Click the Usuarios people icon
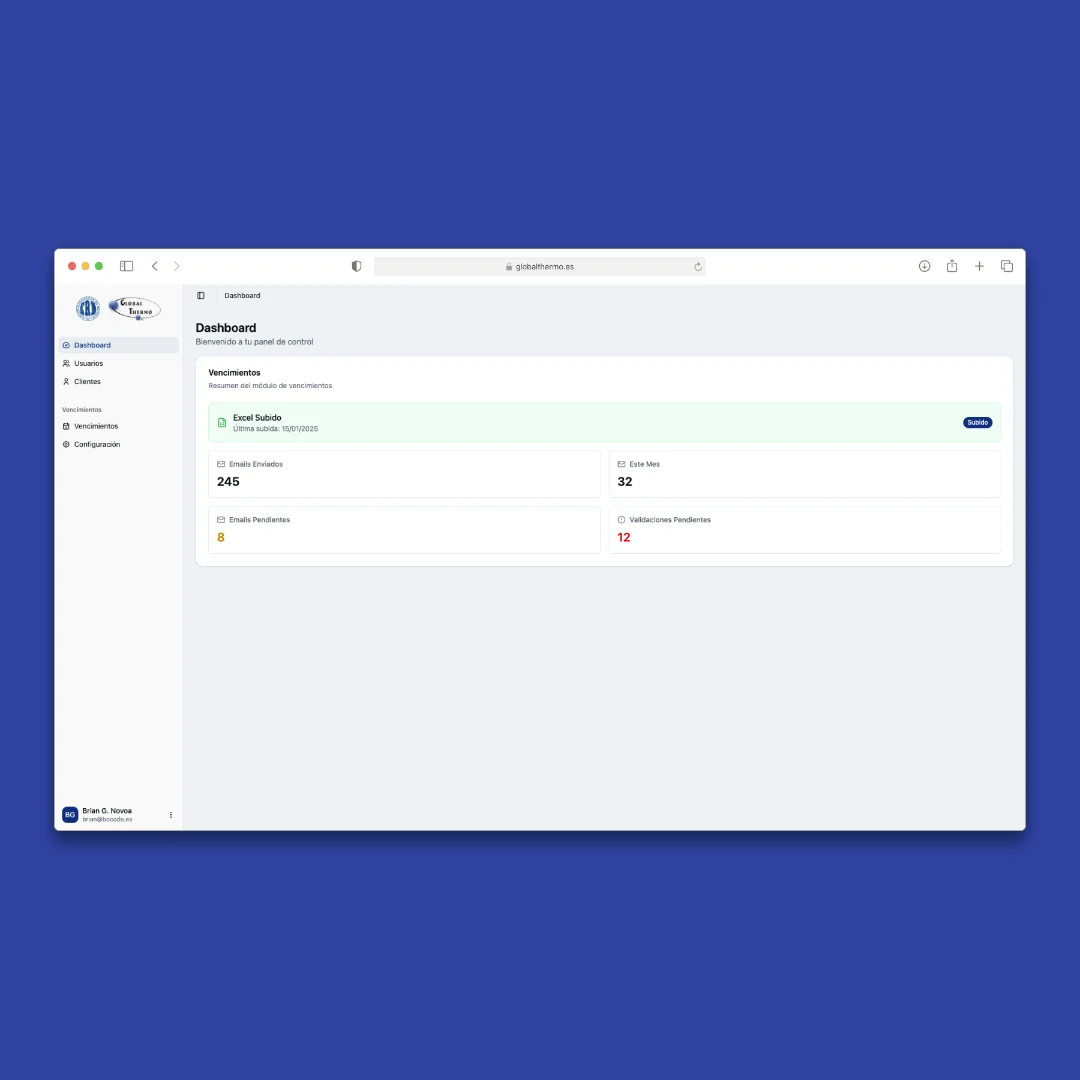1080x1080 pixels. pos(66,363)
